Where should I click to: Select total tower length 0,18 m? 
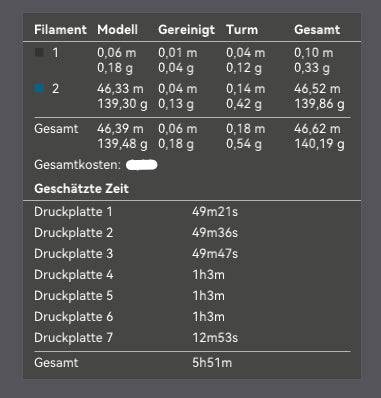246,129
